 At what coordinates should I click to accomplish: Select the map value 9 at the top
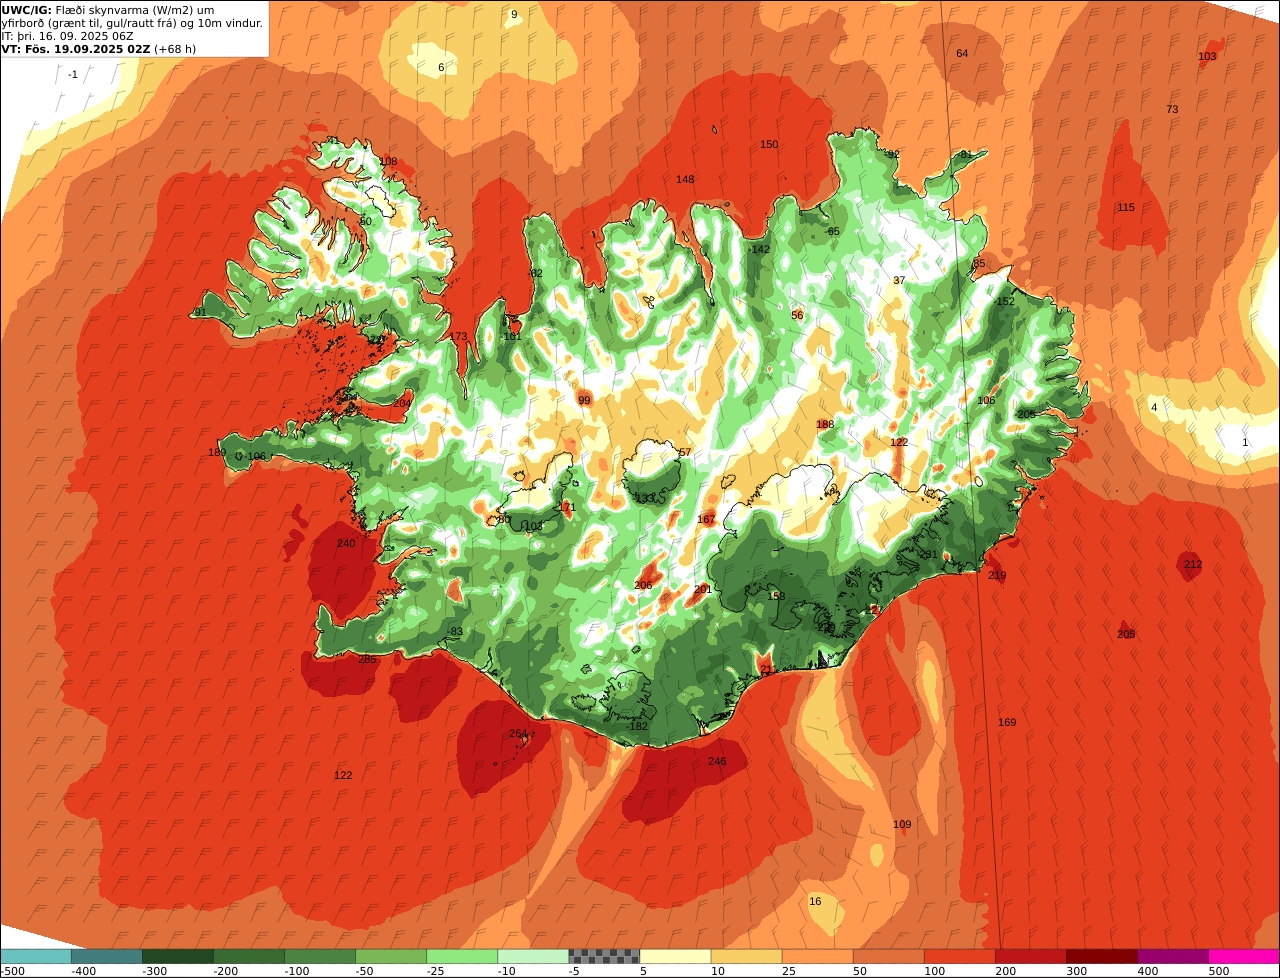click(514, 15)
